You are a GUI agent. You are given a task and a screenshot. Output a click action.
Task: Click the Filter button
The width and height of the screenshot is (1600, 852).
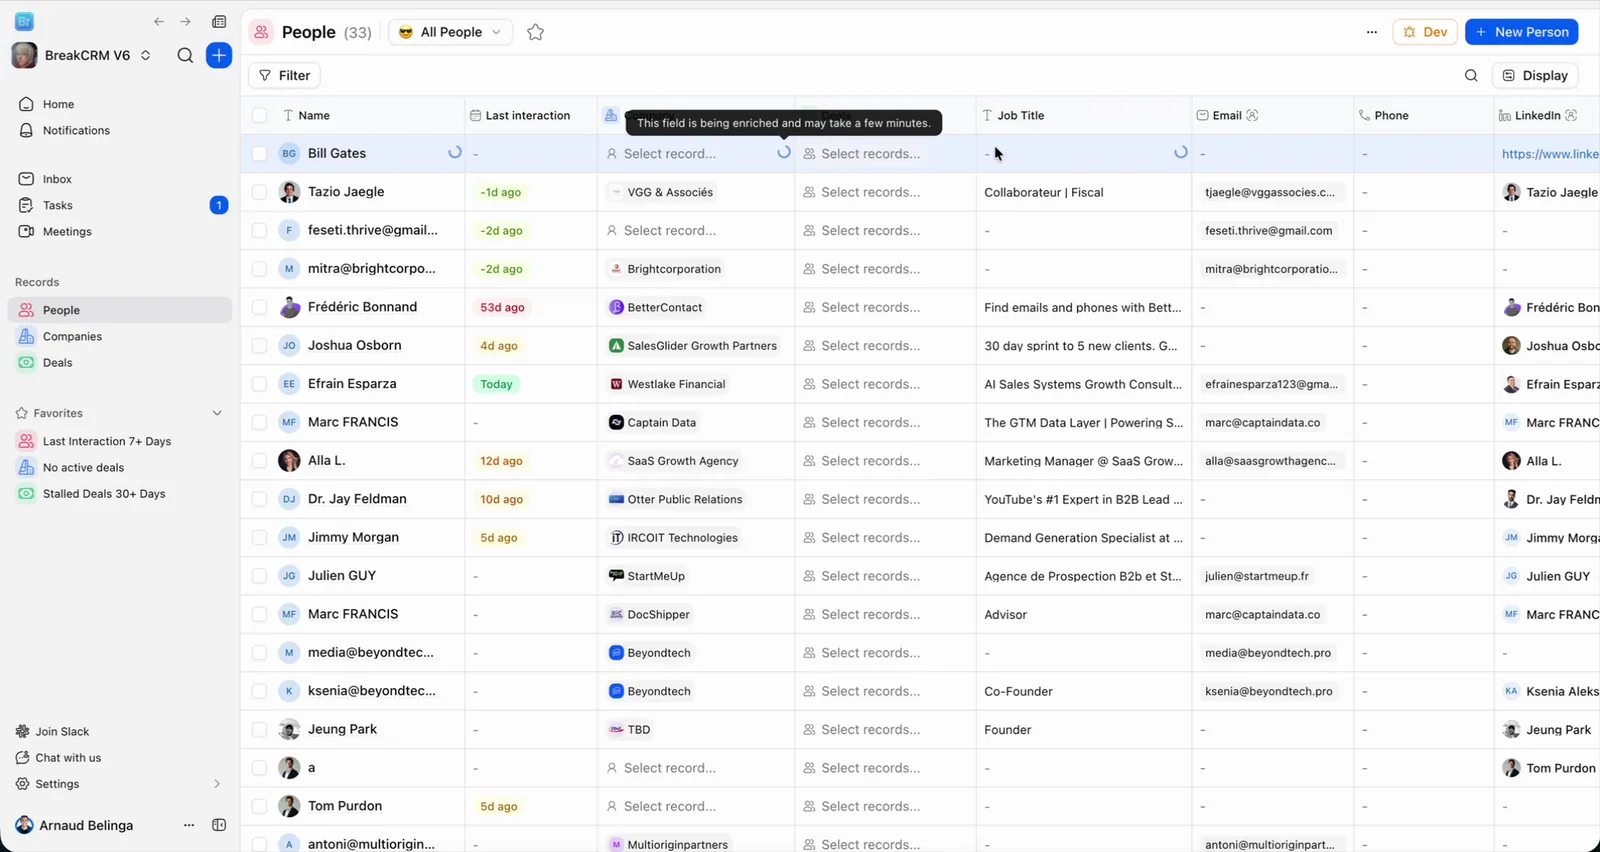pyautogui.click(x=285, y=76)
